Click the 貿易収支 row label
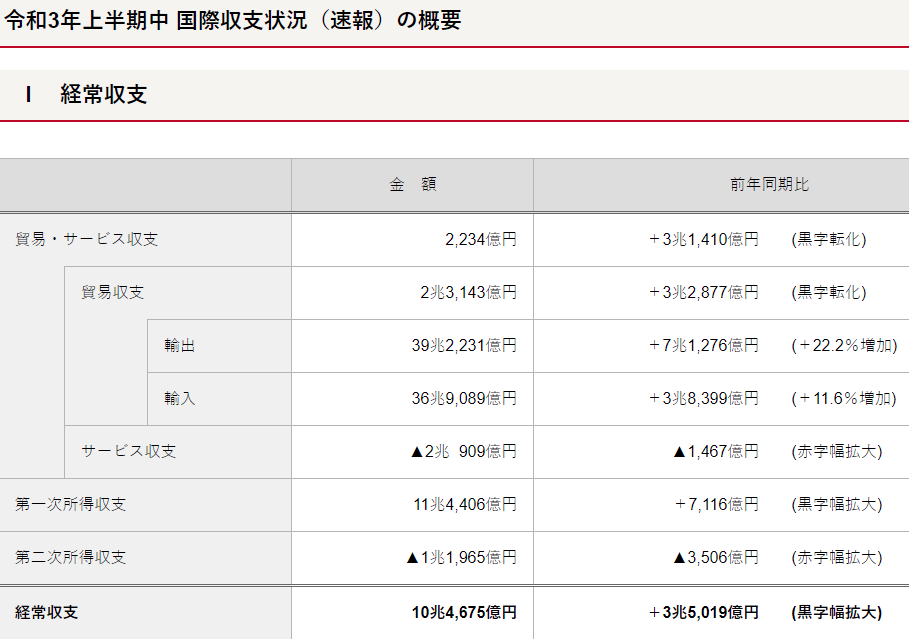Viewport: 909px width, 639px height. click(112, 293)
